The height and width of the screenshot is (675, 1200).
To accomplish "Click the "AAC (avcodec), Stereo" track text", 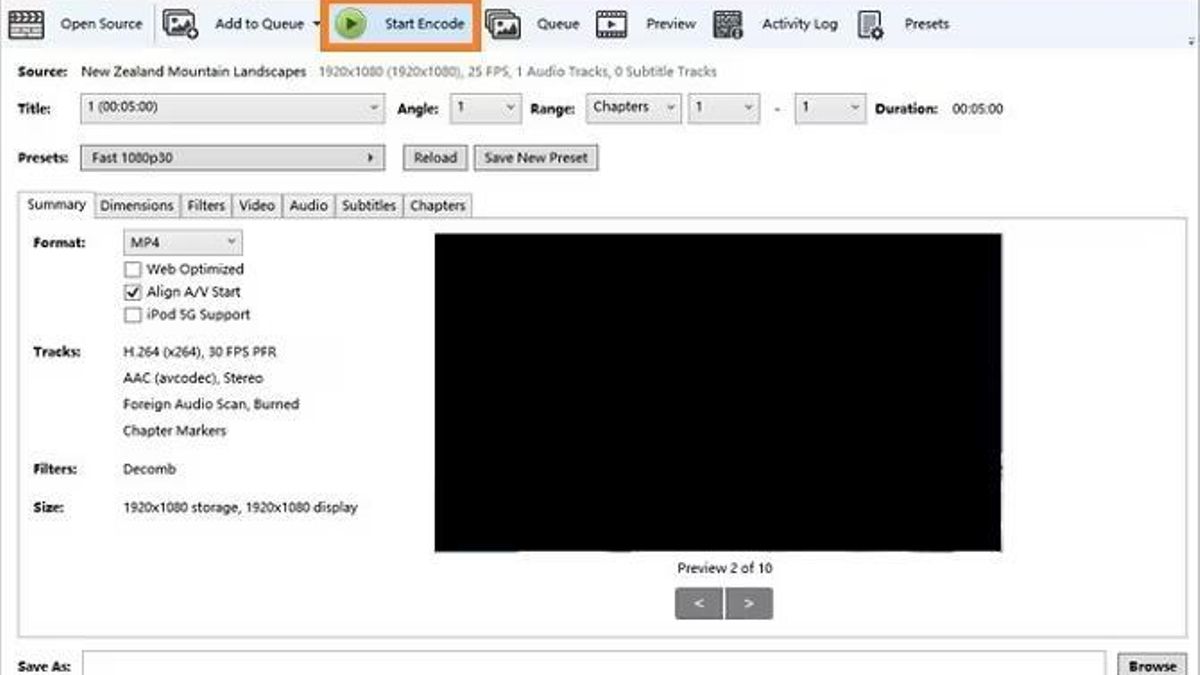I will [x=193, y=378].
